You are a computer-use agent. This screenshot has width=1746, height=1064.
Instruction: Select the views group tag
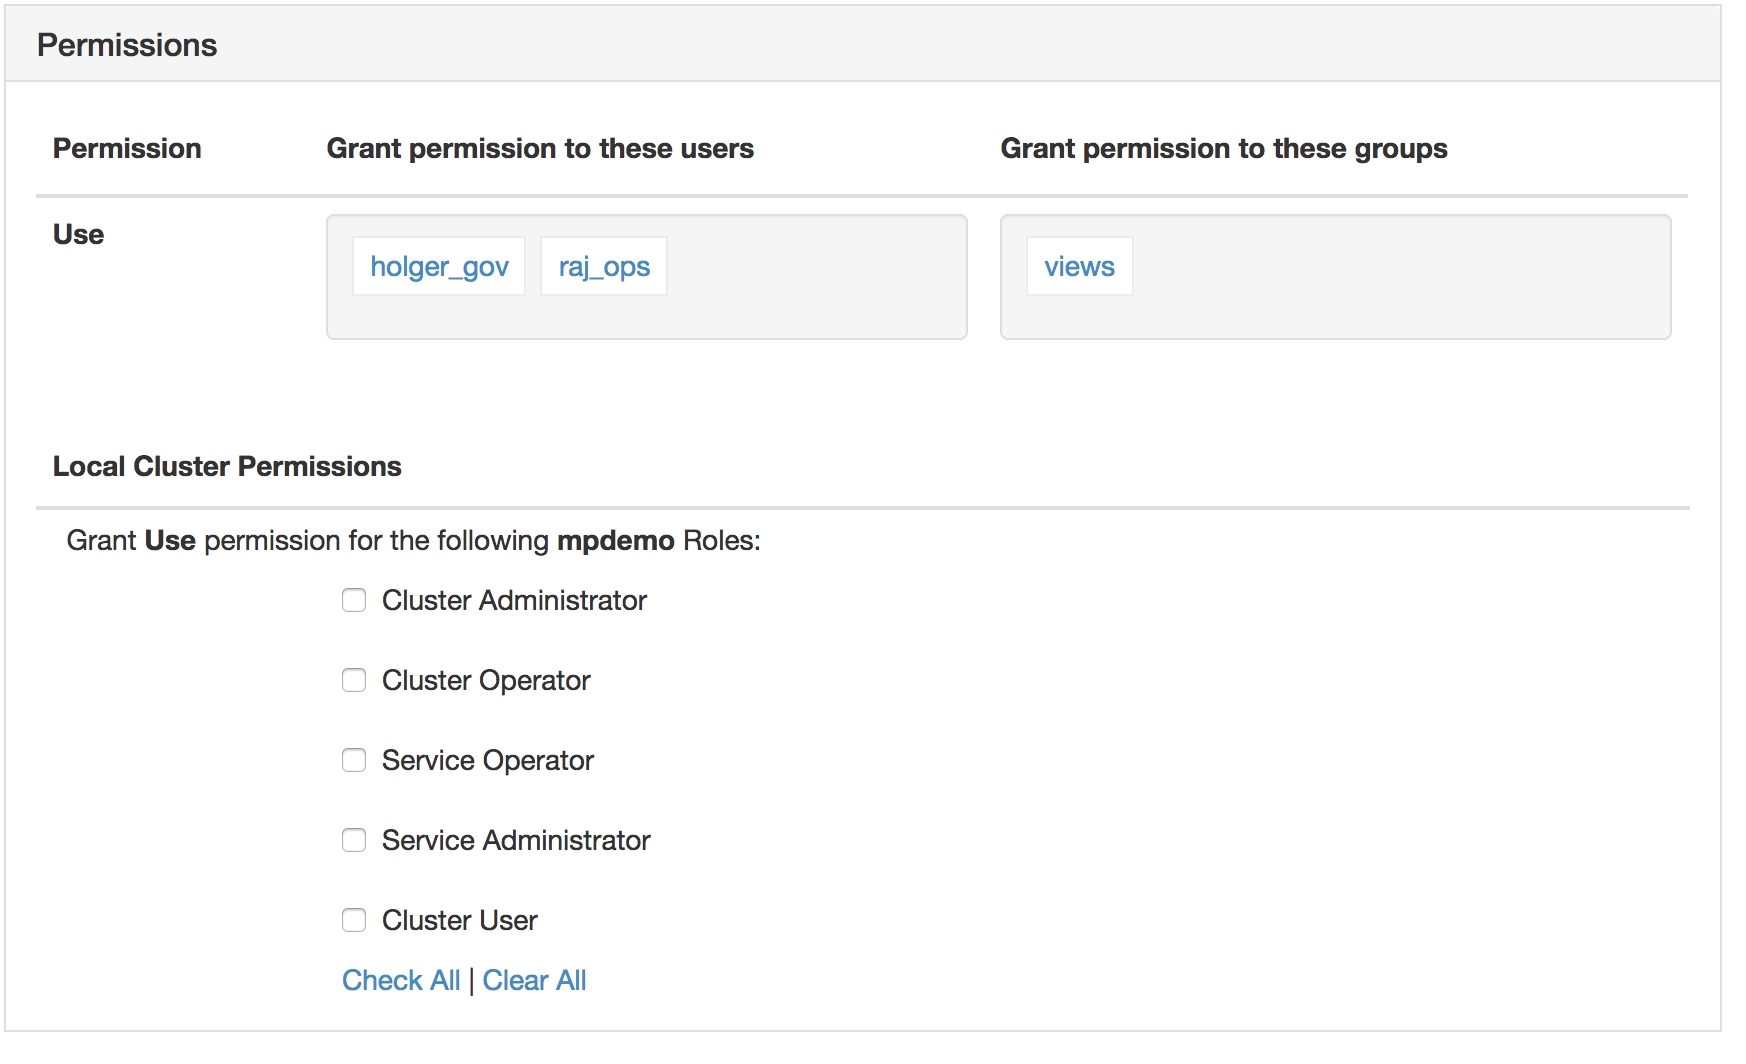click(1079, 266)
